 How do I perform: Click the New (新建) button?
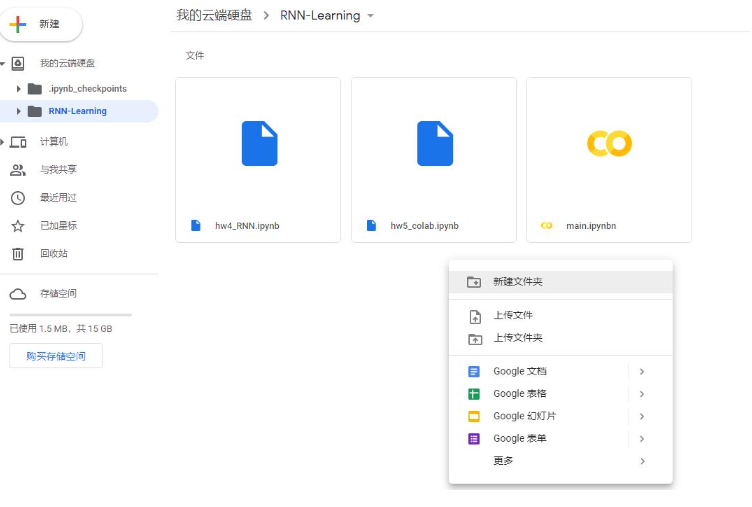40,24
